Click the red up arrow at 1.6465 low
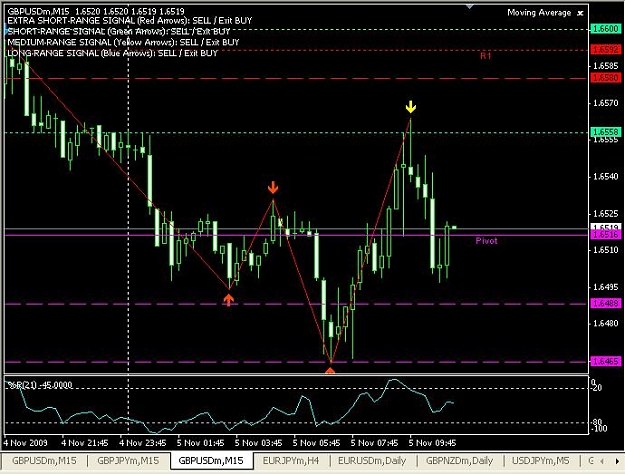Viewport: 625px width, 475px height. coord(330,370)
